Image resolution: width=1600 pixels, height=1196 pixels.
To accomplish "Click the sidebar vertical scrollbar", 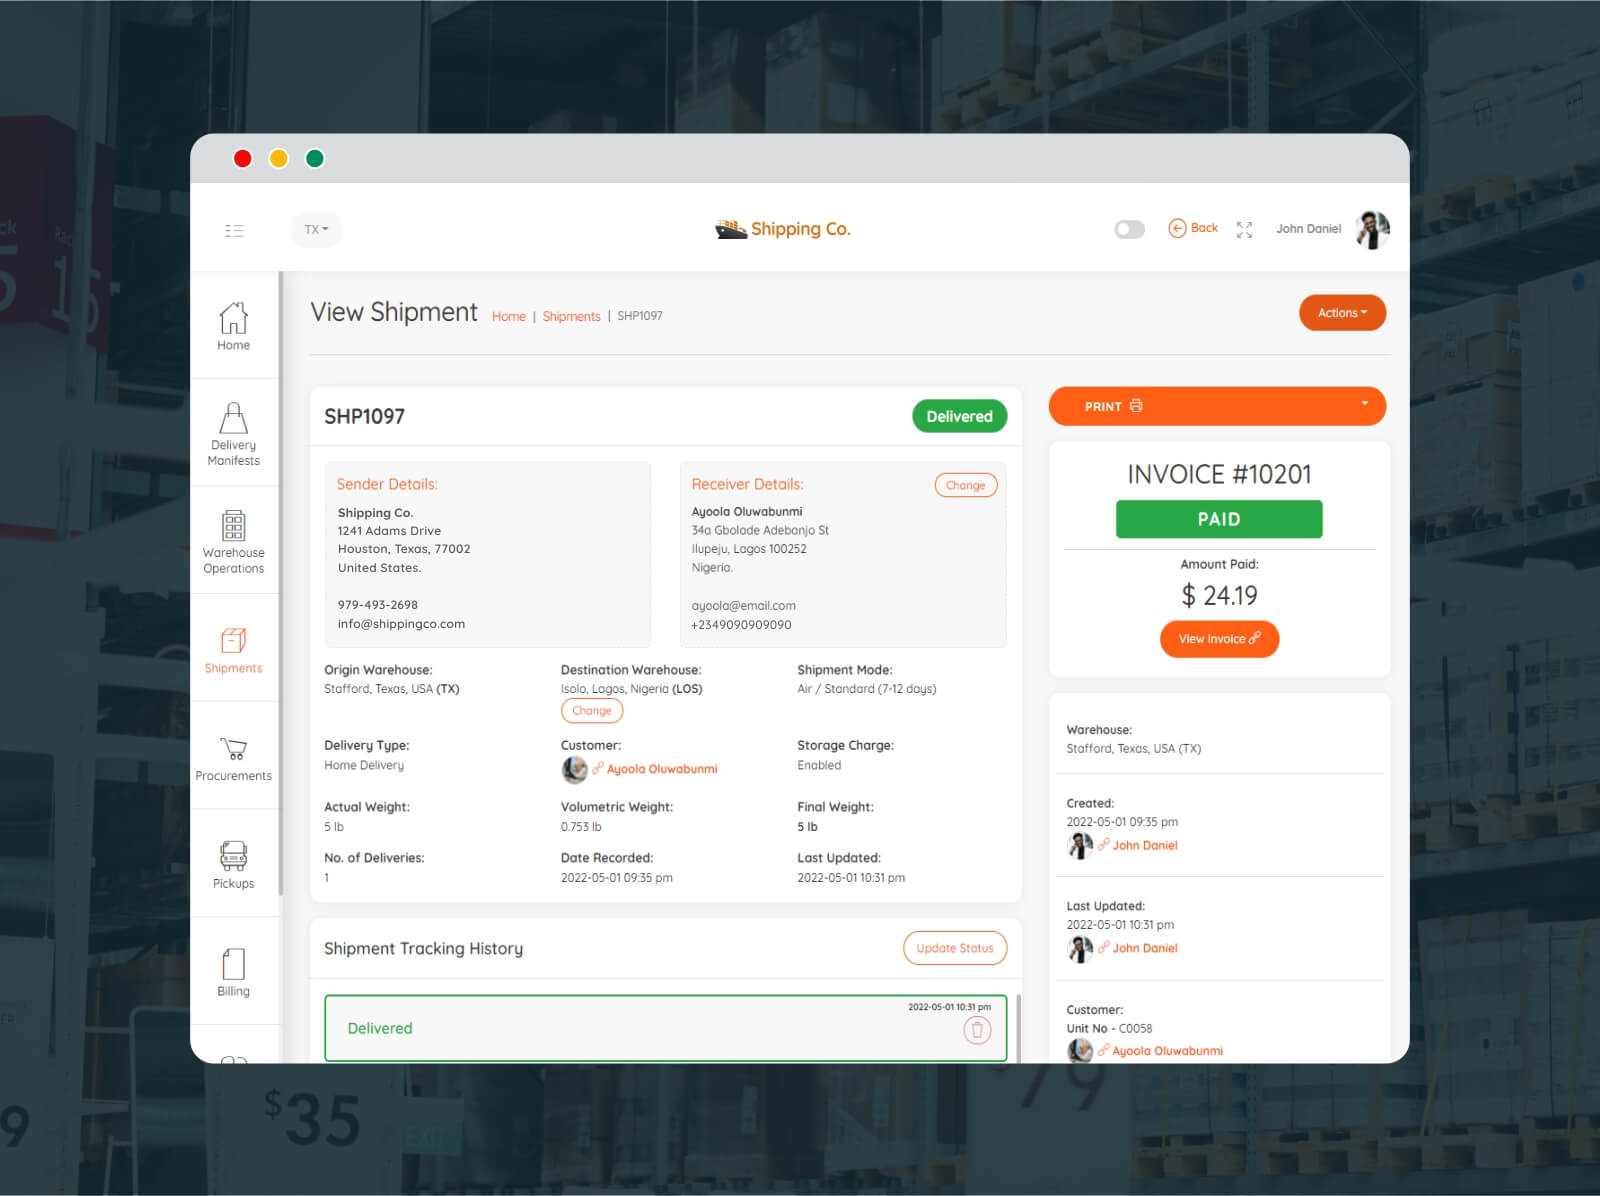I will 281,583.
